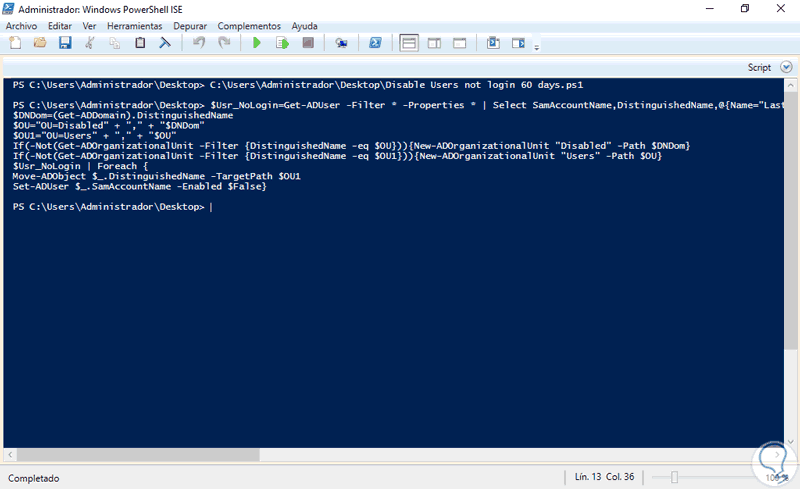This screenshot has height=489, width=800.
Task: Adjust the zoom slider in status bar
Action: click(674, 477)
